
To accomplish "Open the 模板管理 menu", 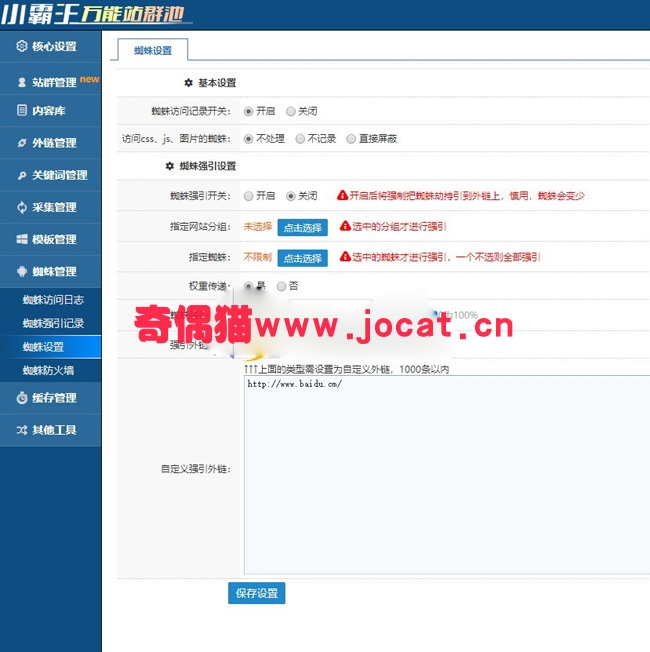I will 50,239.
